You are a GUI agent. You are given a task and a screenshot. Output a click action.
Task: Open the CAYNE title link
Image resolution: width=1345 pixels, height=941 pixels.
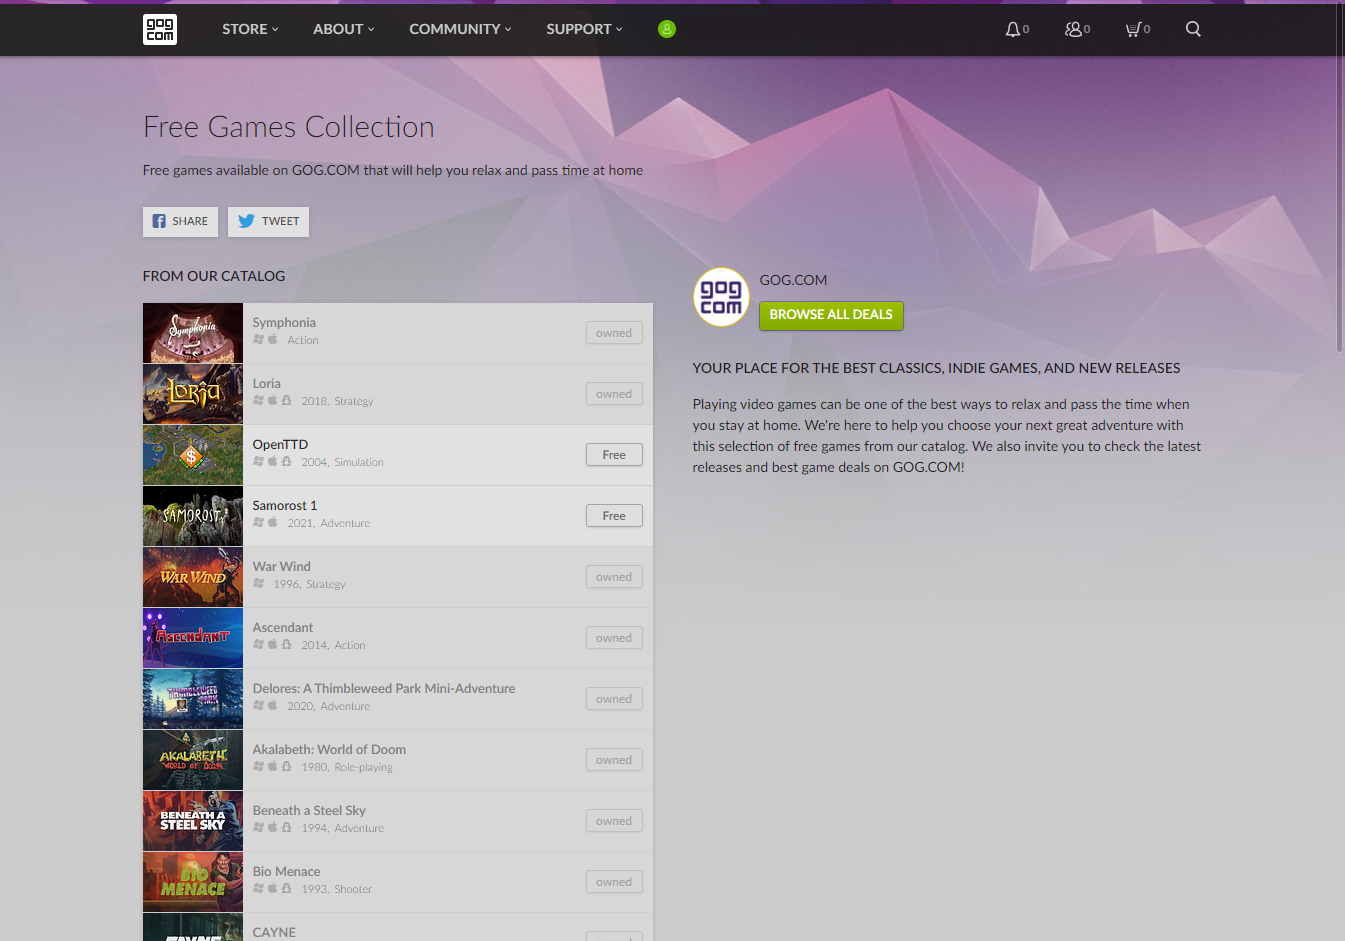274,932
